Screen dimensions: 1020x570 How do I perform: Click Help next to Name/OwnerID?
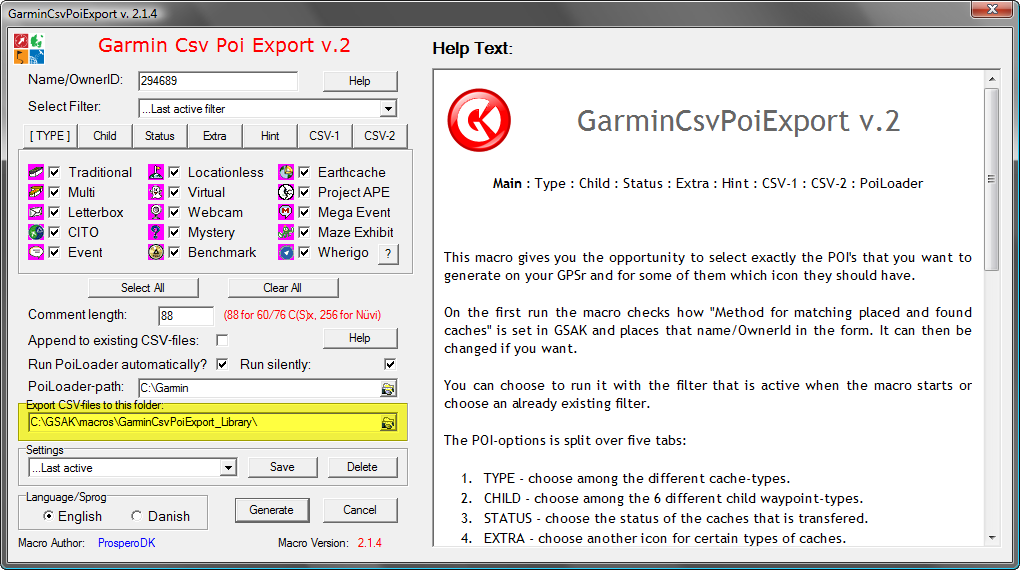pyautogui.click(x=360, y=81)
